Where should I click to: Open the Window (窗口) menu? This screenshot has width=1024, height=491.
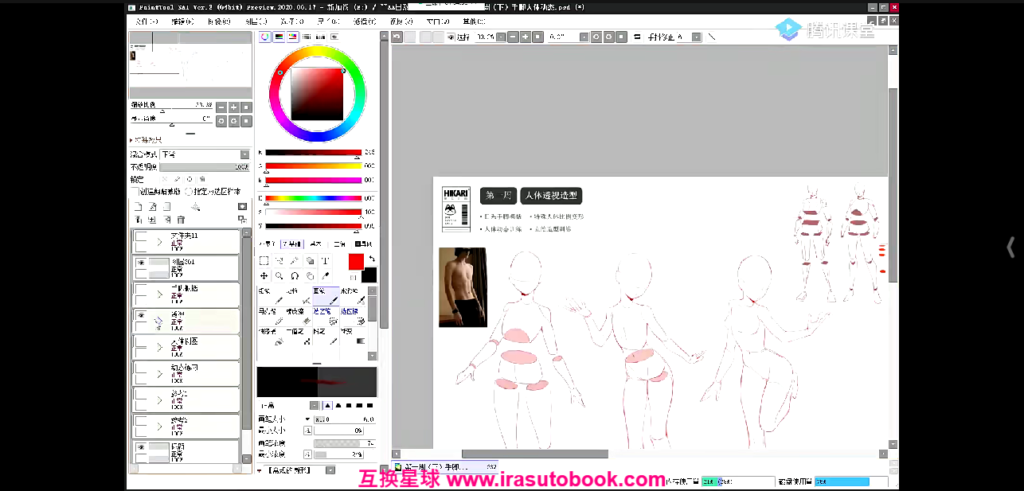tap(438, 22)
